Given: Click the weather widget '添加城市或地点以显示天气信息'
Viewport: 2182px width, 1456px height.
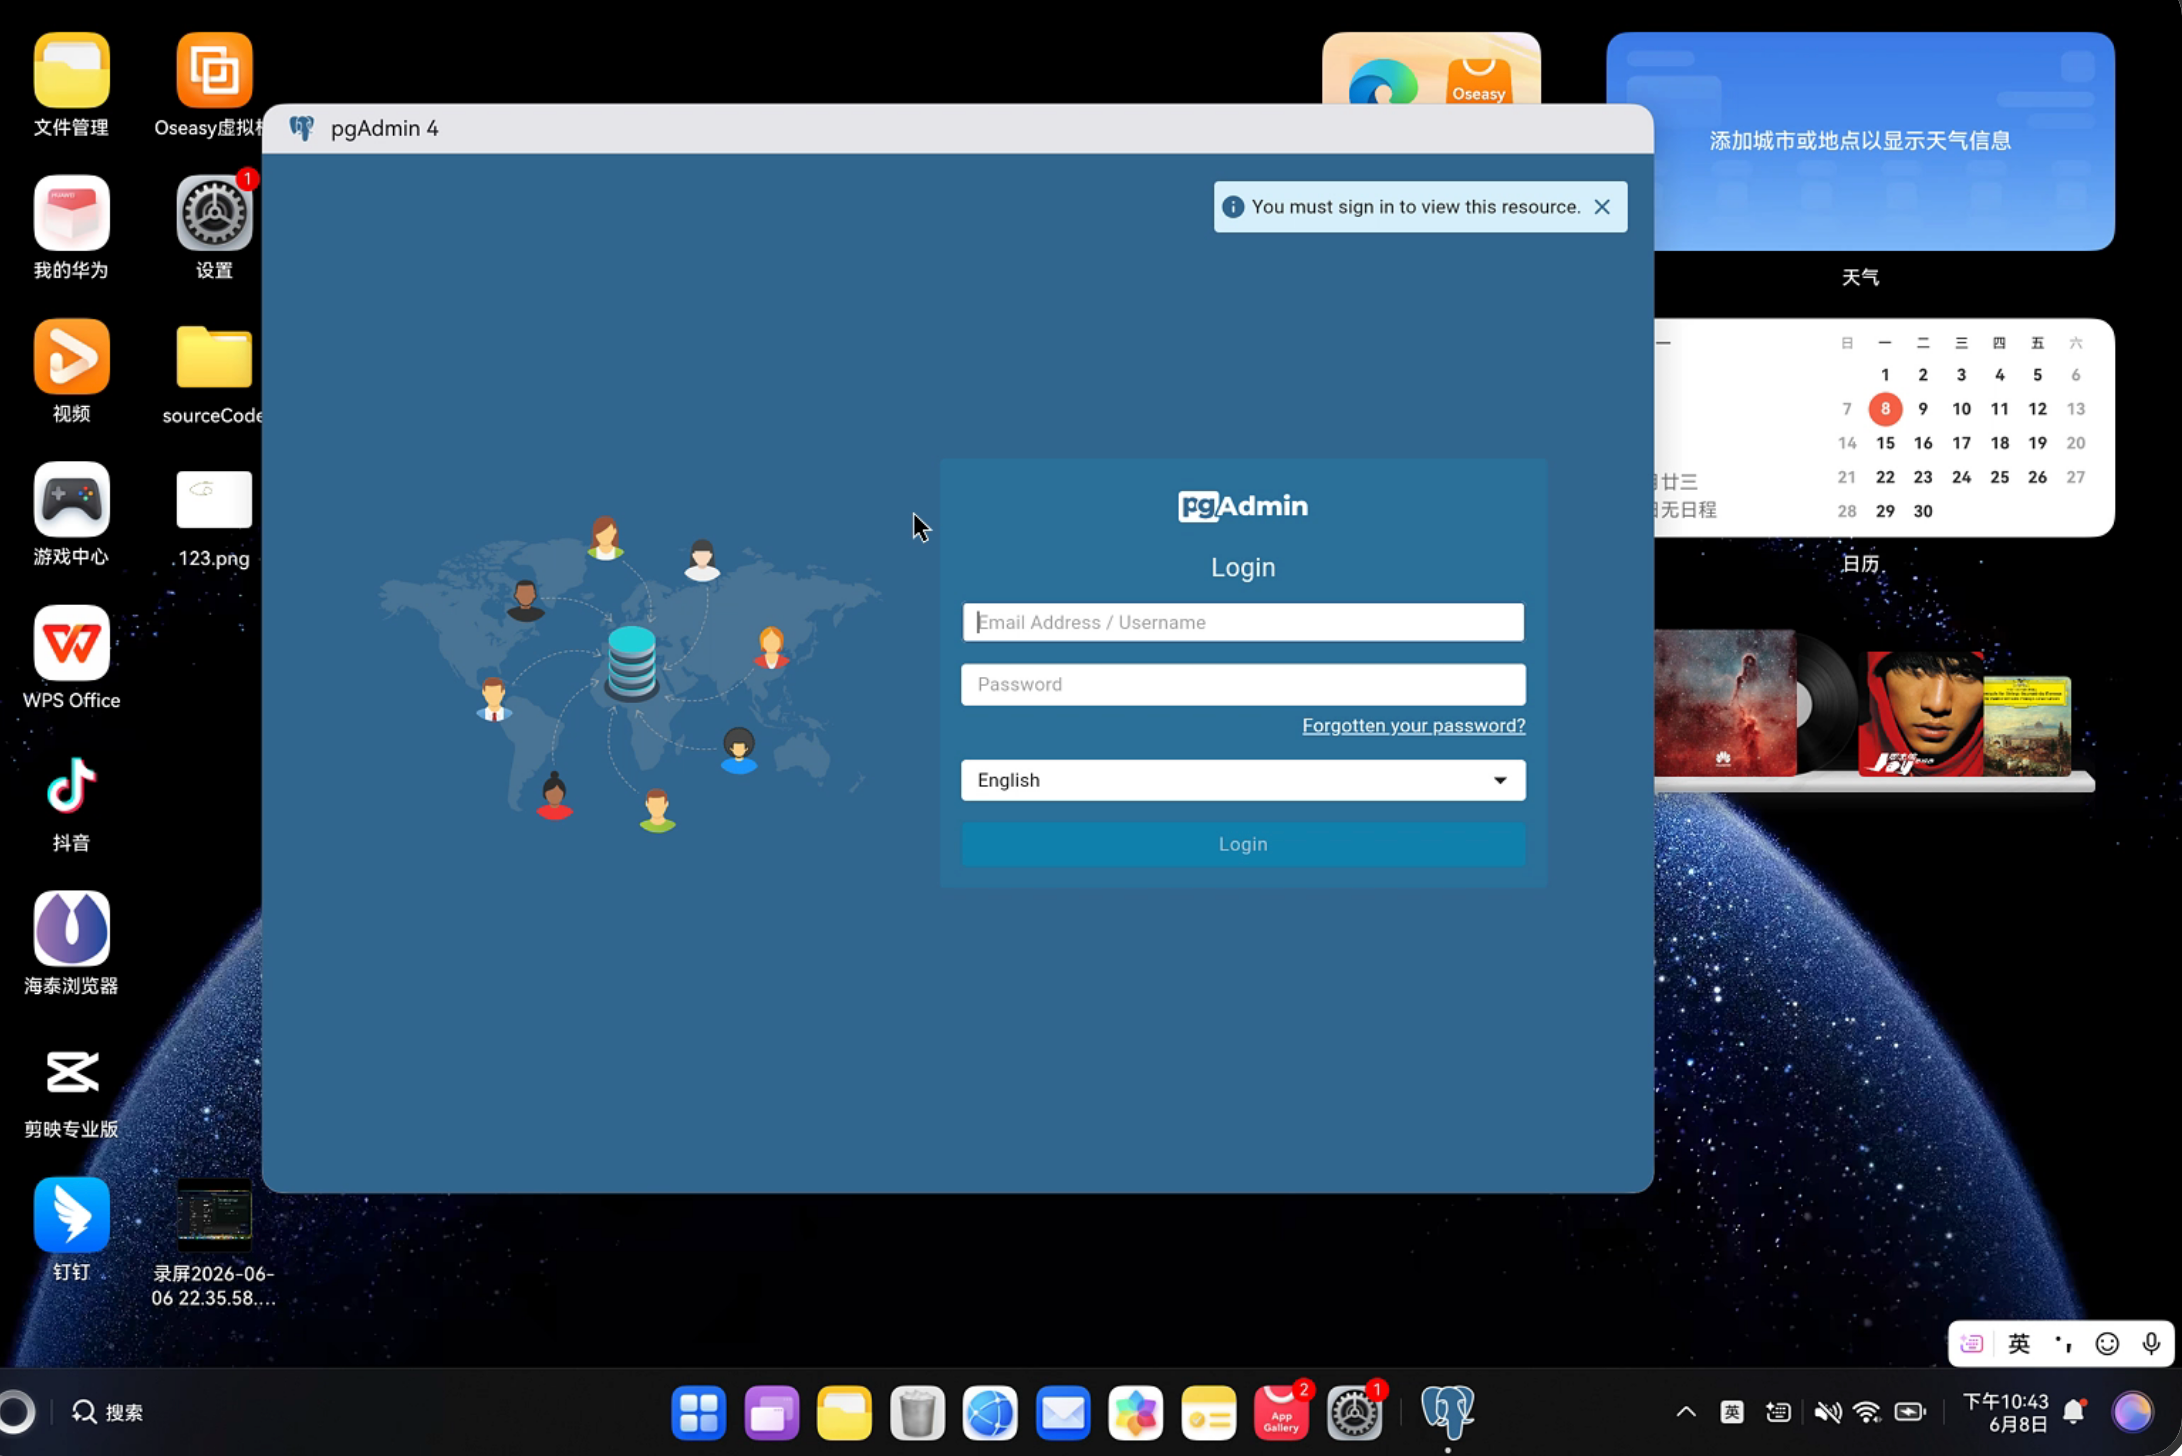Looking at the screenshot, I should pyautogui.click(x=1860, y=141).
